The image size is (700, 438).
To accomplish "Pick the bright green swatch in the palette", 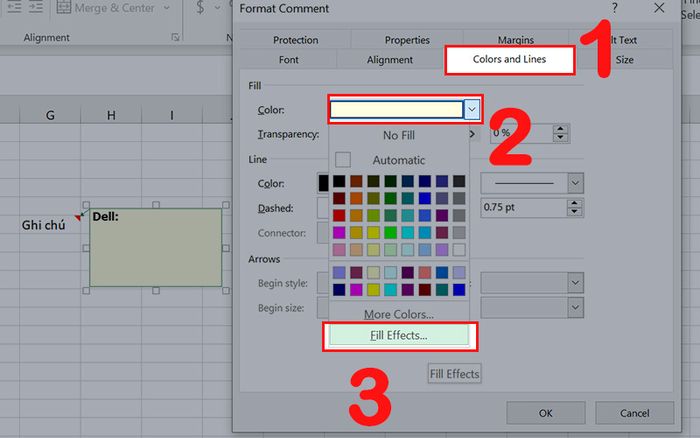I will [391, 233].
